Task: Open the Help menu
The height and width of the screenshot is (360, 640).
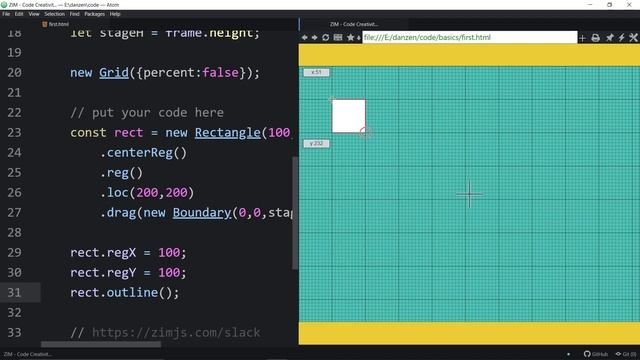Action: (115, 14)
